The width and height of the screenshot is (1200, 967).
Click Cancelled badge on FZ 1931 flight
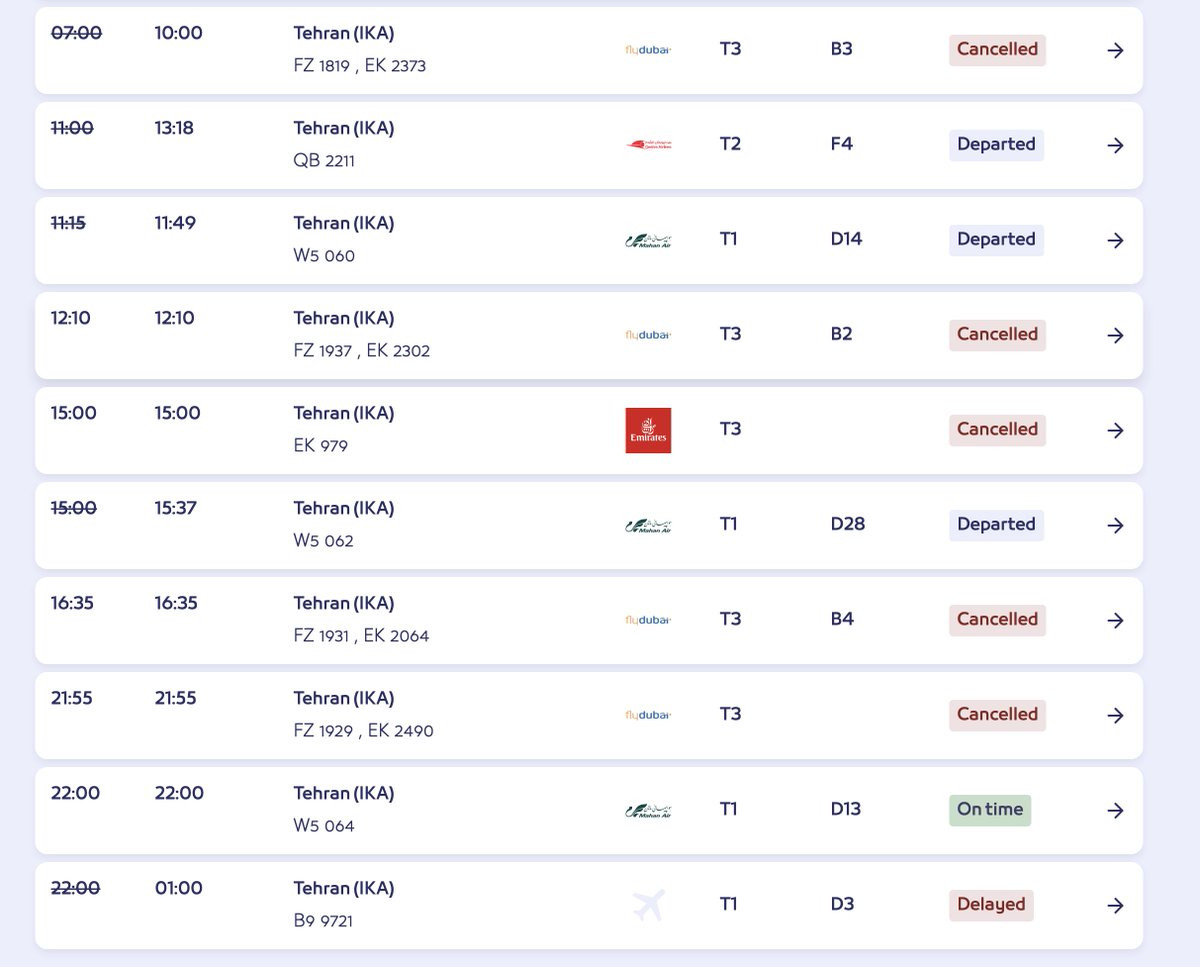click(997, 620)
